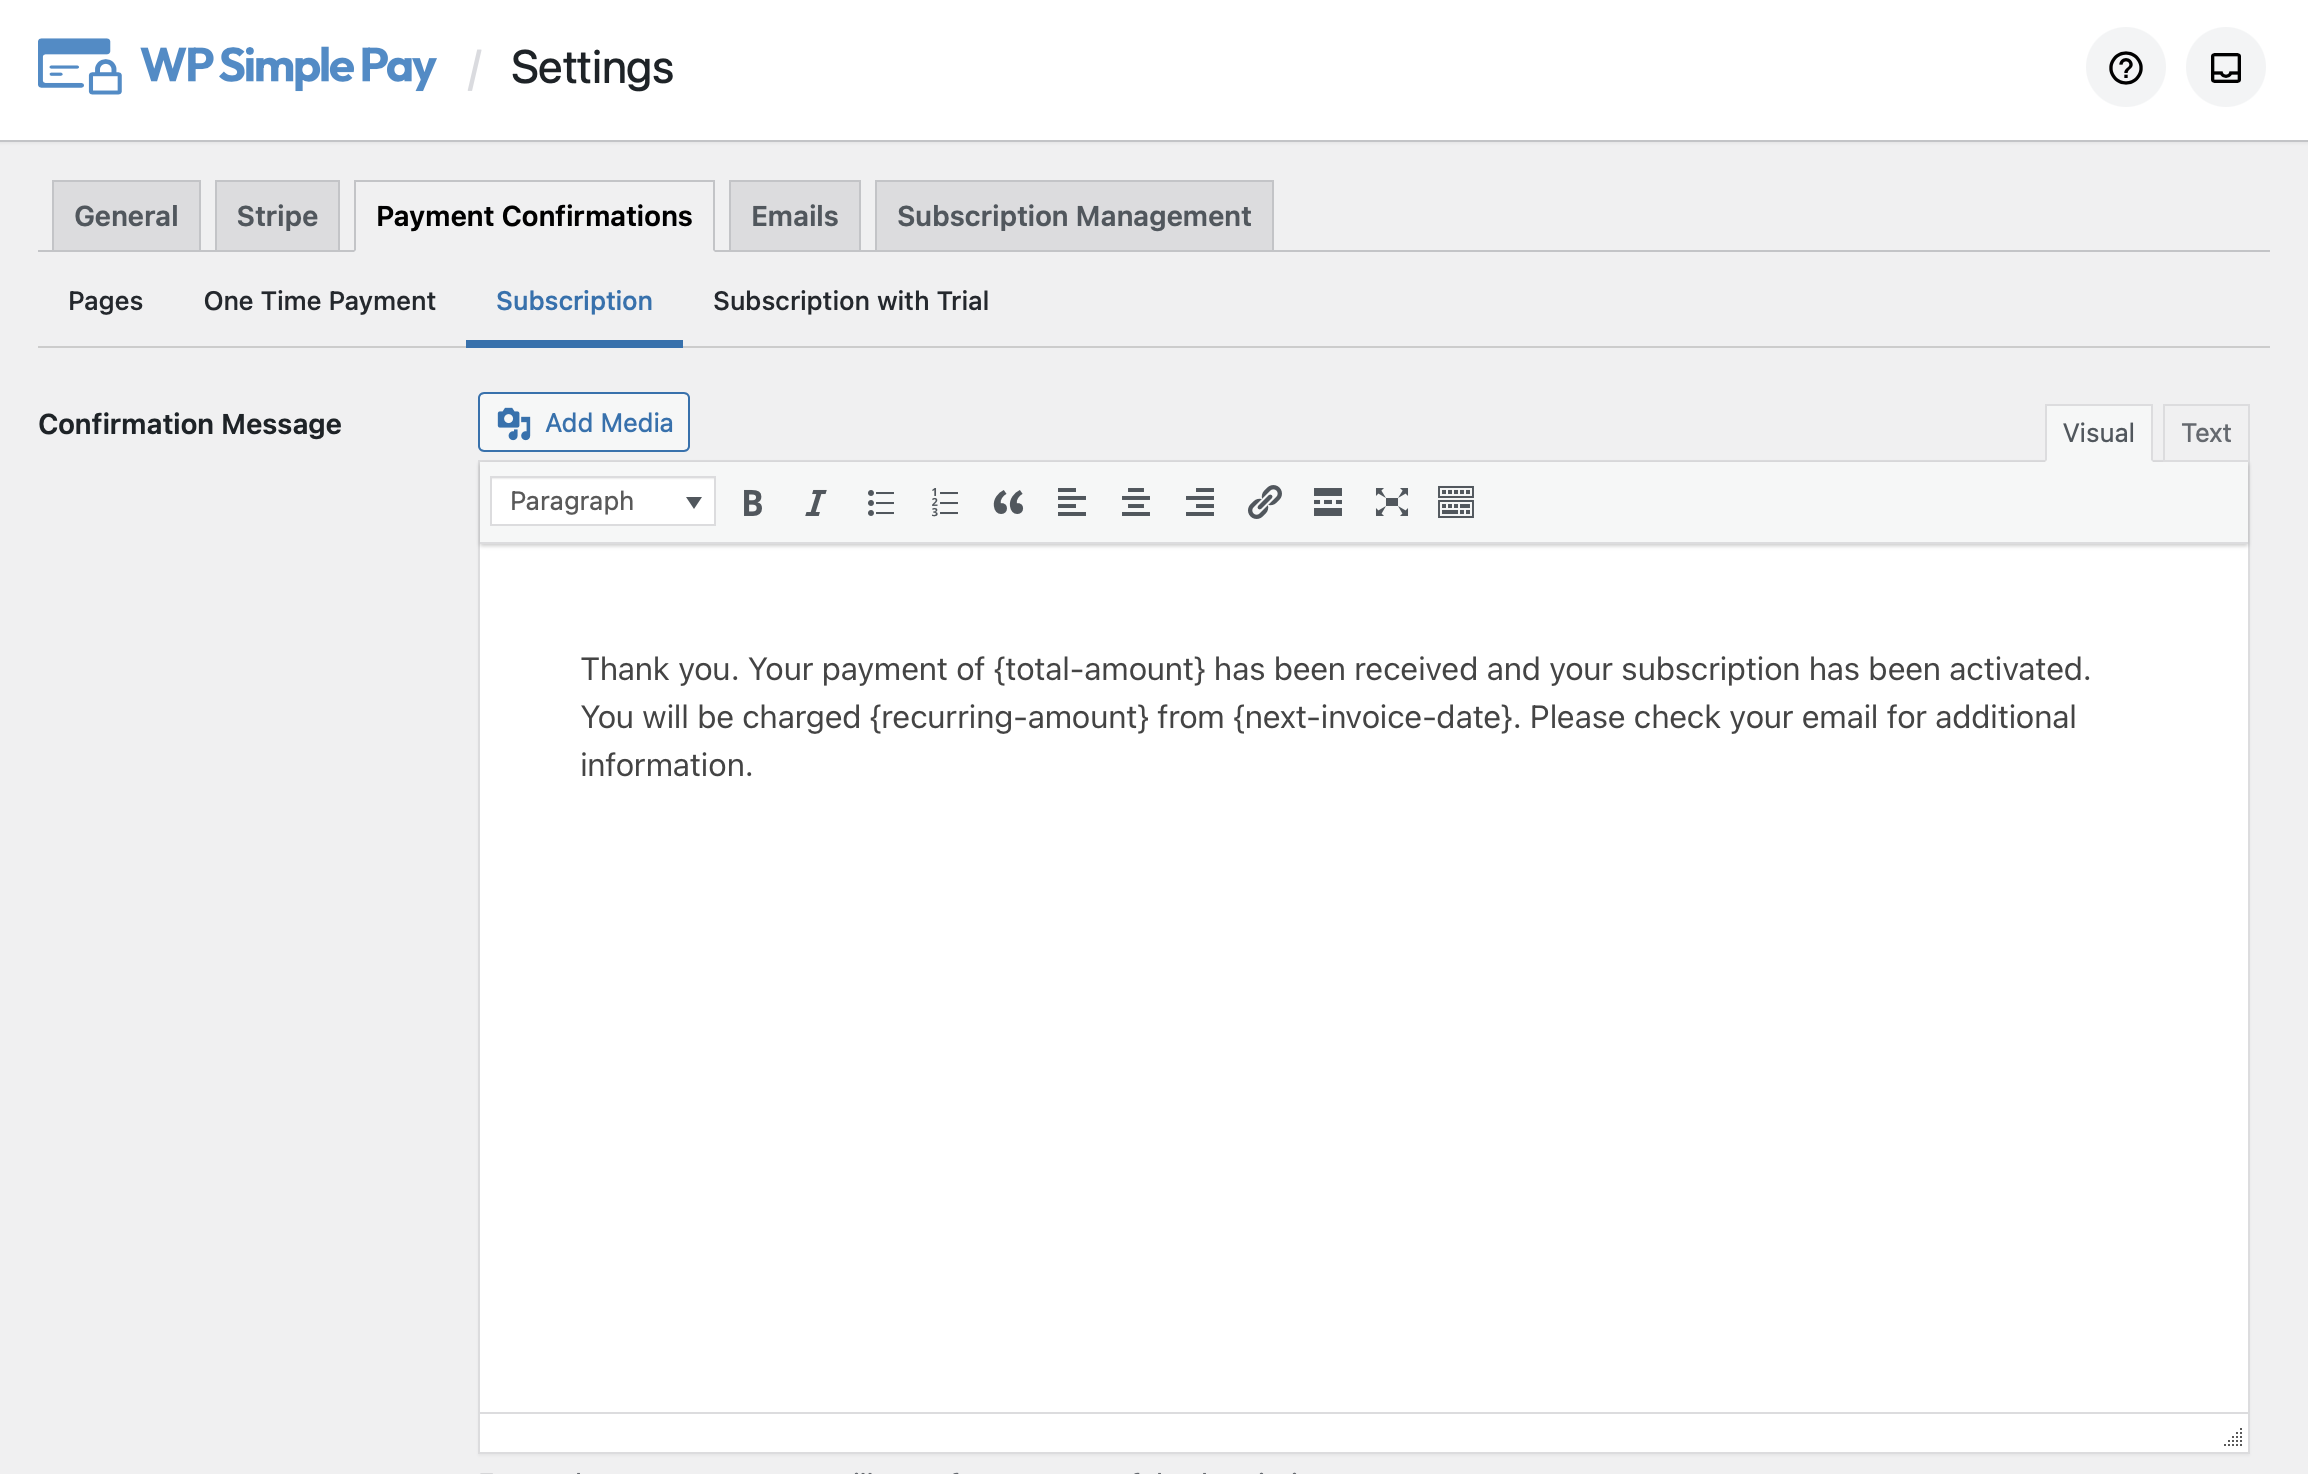Toggle the toolbar kitchen sink
The image size is (2308, 1474).
(1456, 502)
